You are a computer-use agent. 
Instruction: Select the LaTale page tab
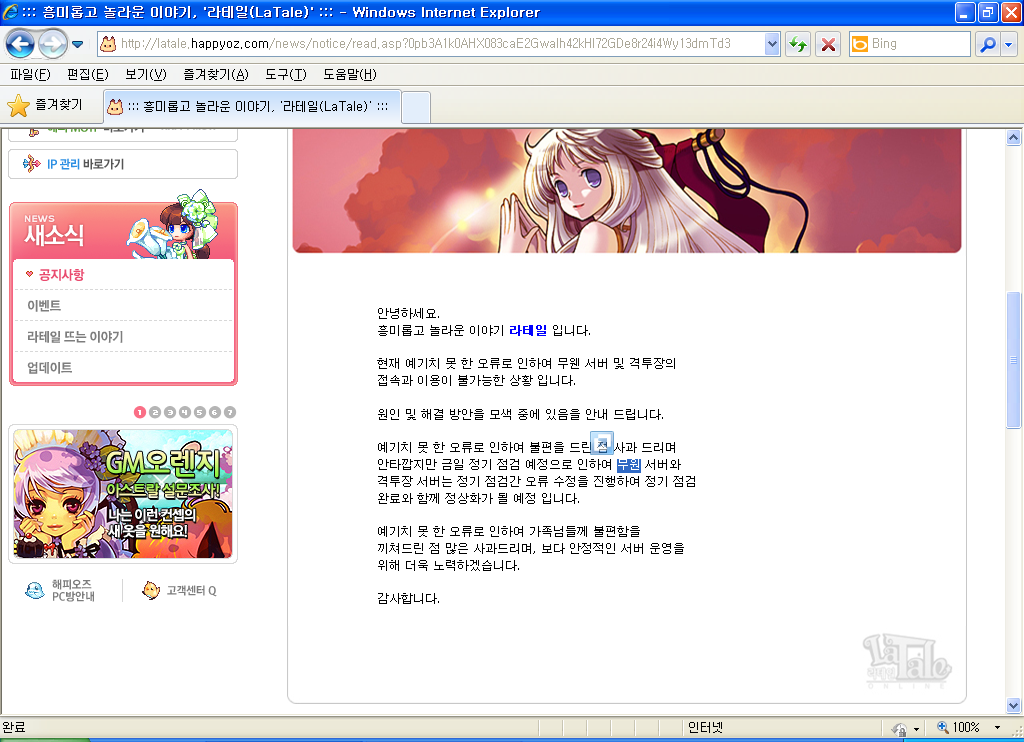tap(252, 106)
